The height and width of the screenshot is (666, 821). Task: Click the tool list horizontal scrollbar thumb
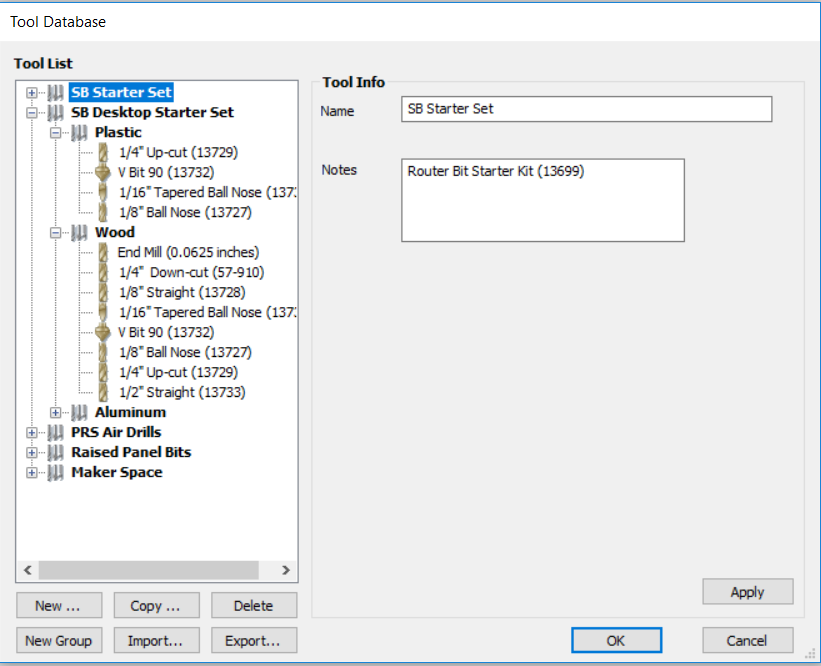pyautogui.click(x=149, y=570)
